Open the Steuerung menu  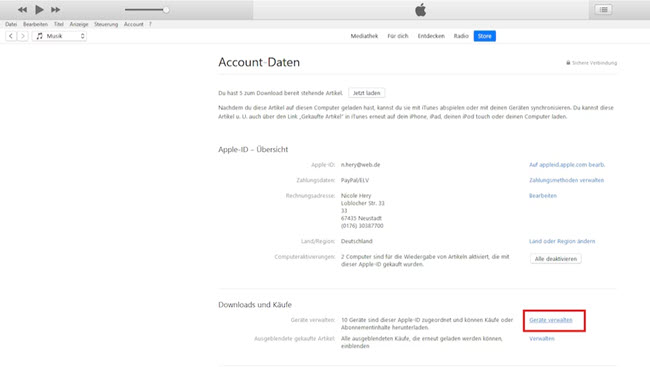[106, 24]
